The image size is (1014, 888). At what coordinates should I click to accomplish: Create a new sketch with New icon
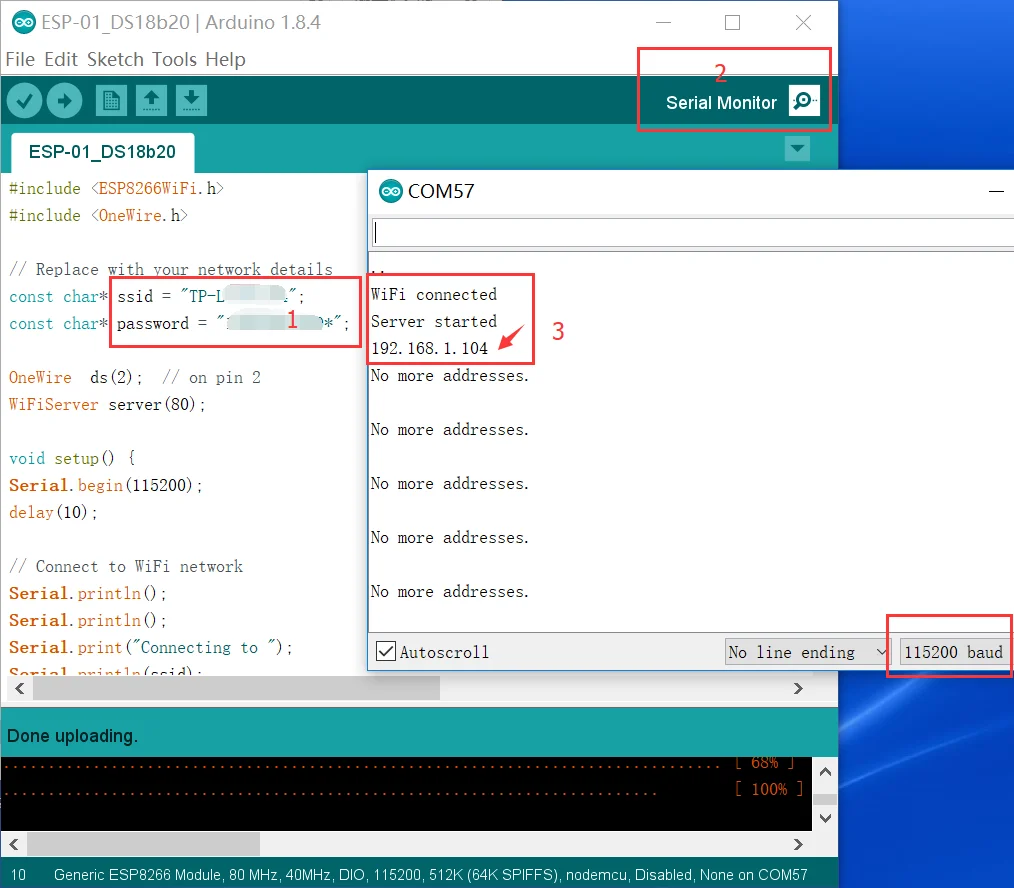(111, 101)
